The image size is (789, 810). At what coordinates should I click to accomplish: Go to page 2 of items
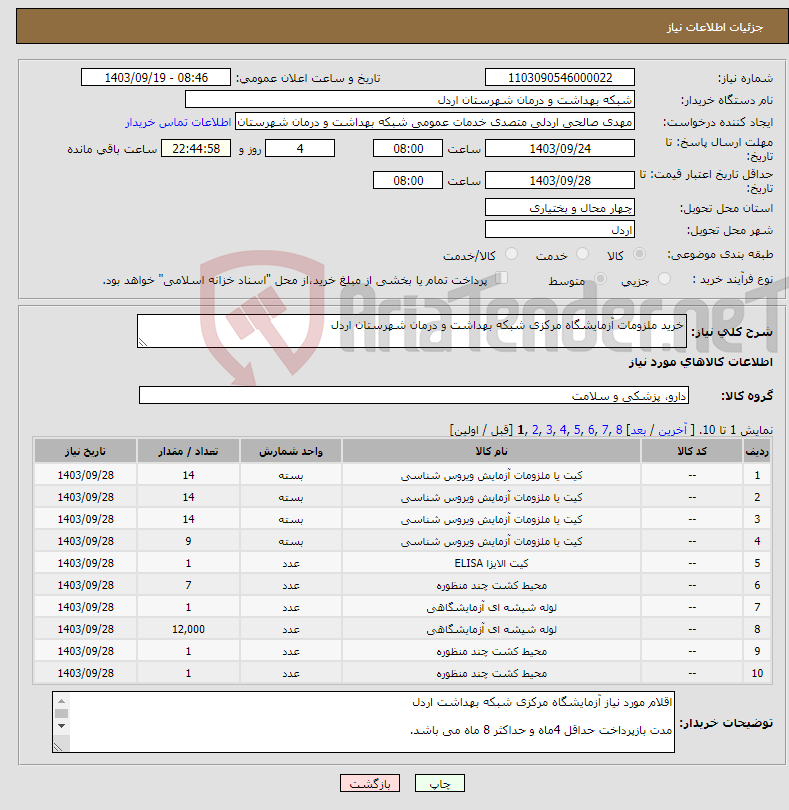(535, 430)
